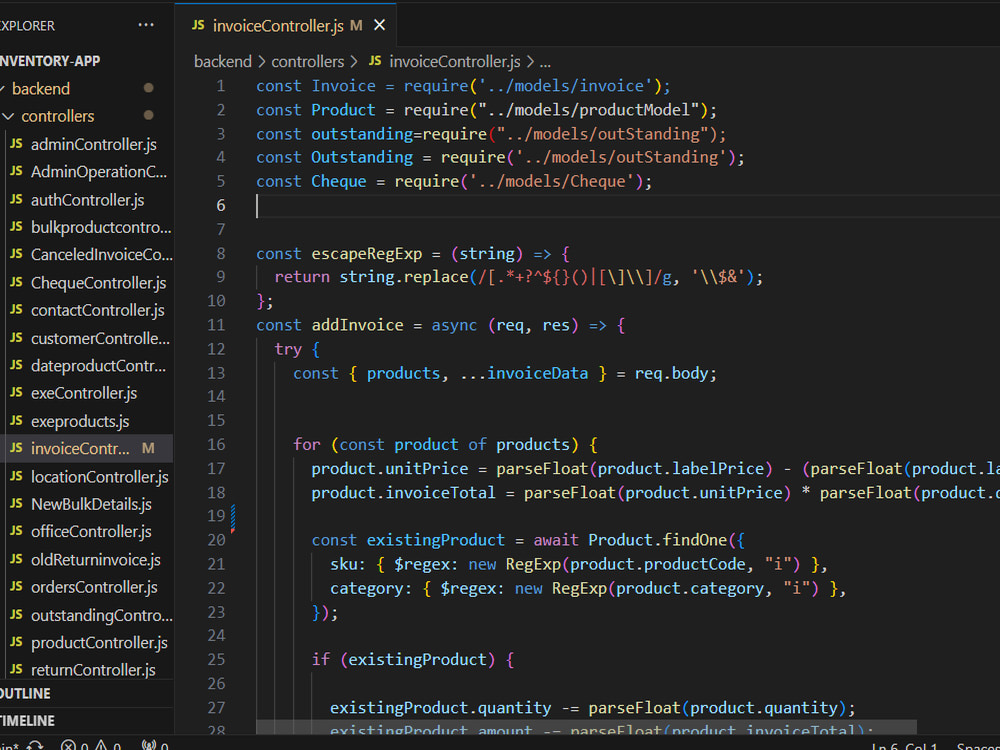1000x750 pixels.
Task: Open the dateproductContr... file
Action: pos(98,366)
